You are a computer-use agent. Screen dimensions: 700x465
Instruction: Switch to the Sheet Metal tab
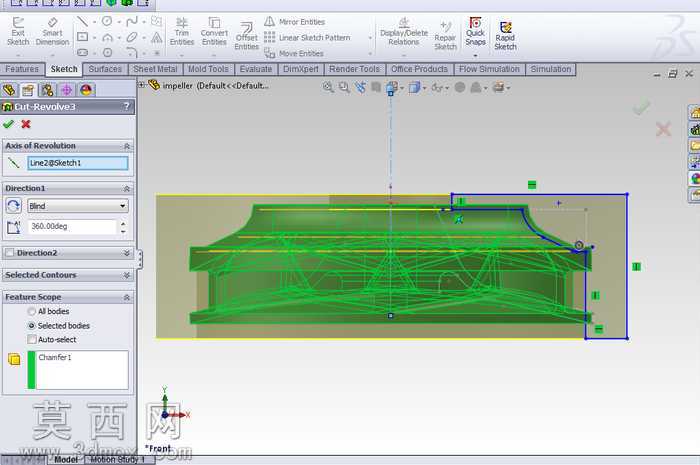[155, 69]
